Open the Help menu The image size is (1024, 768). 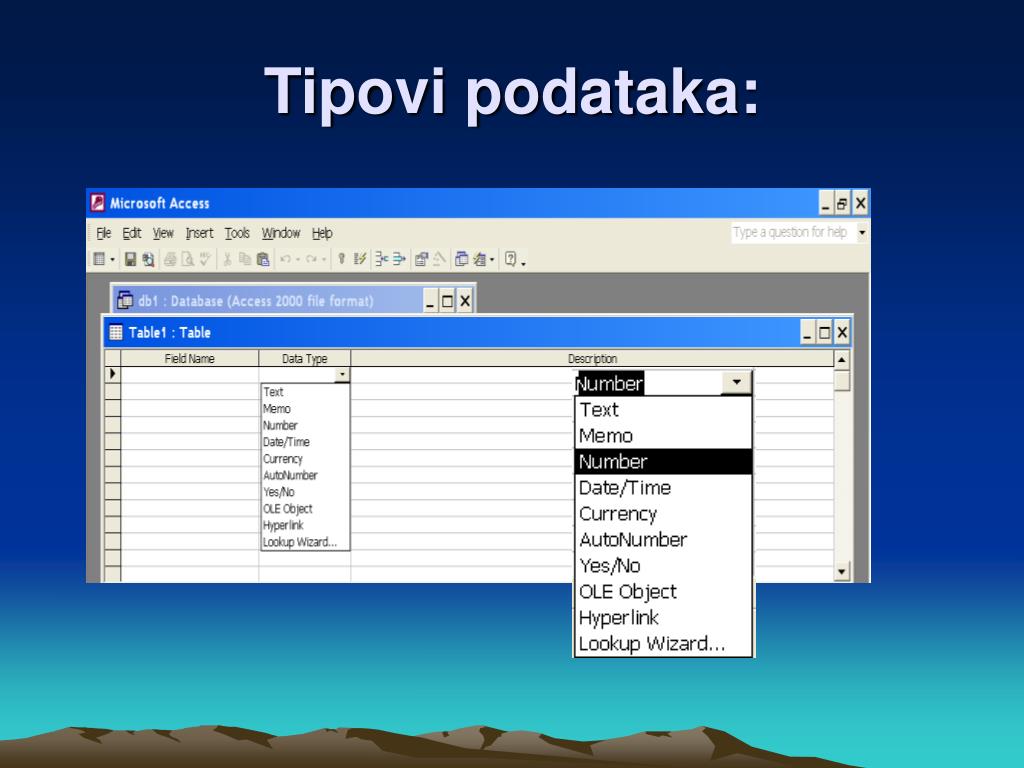pos(322,233)
